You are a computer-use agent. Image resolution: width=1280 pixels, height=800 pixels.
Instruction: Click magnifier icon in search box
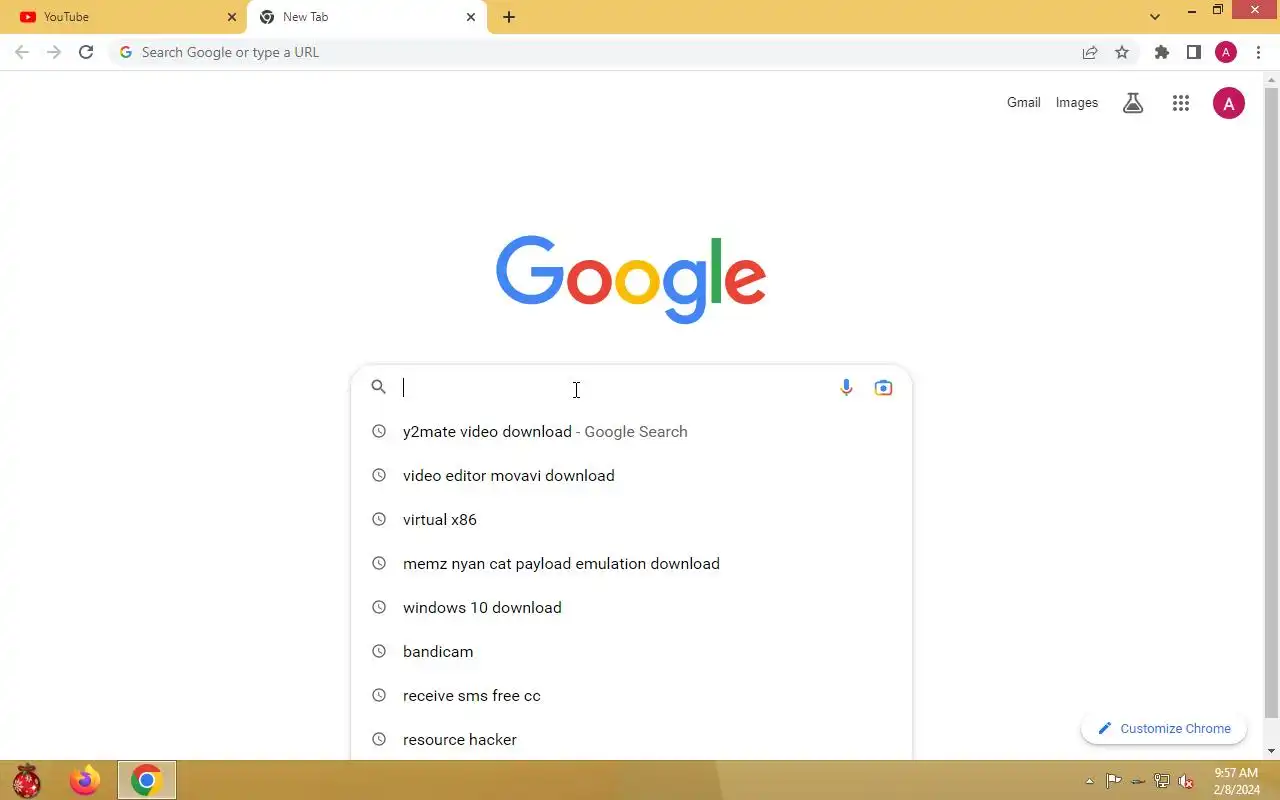[x=378, y=387]
